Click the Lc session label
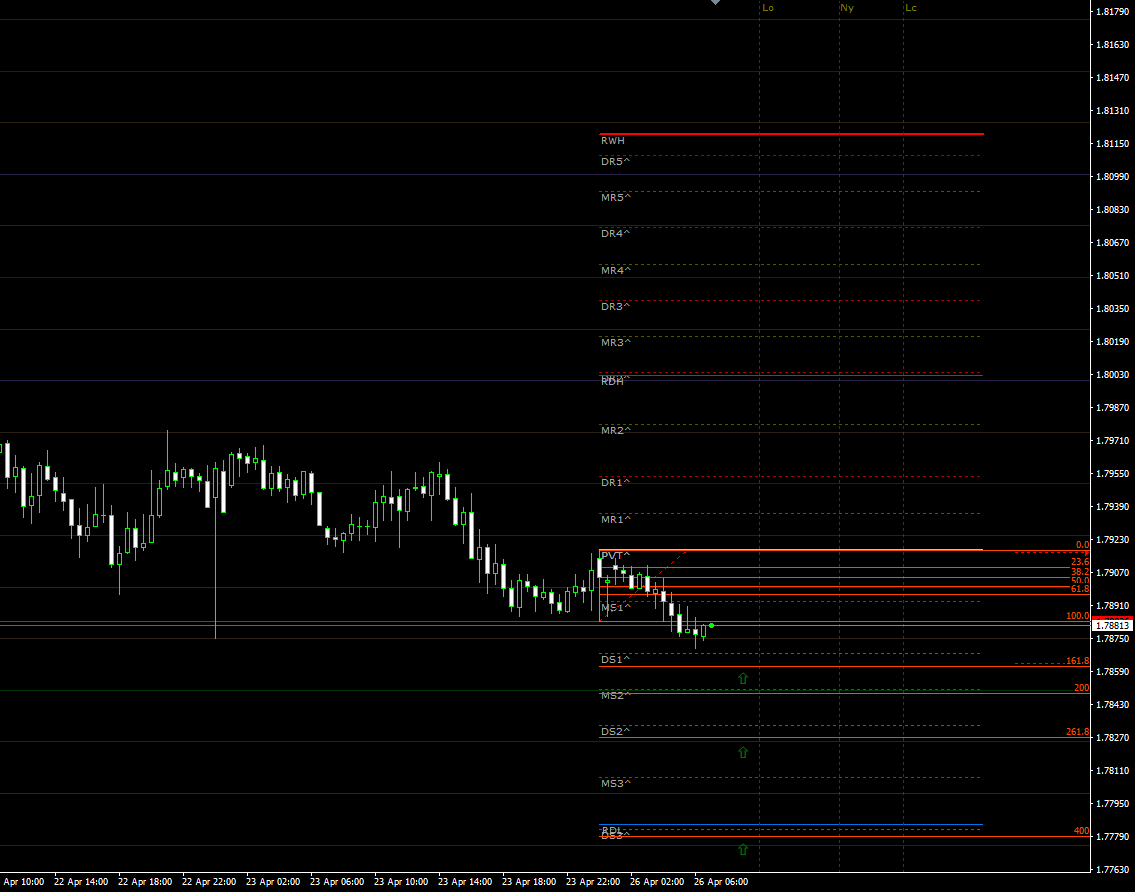 pos(911,8)
